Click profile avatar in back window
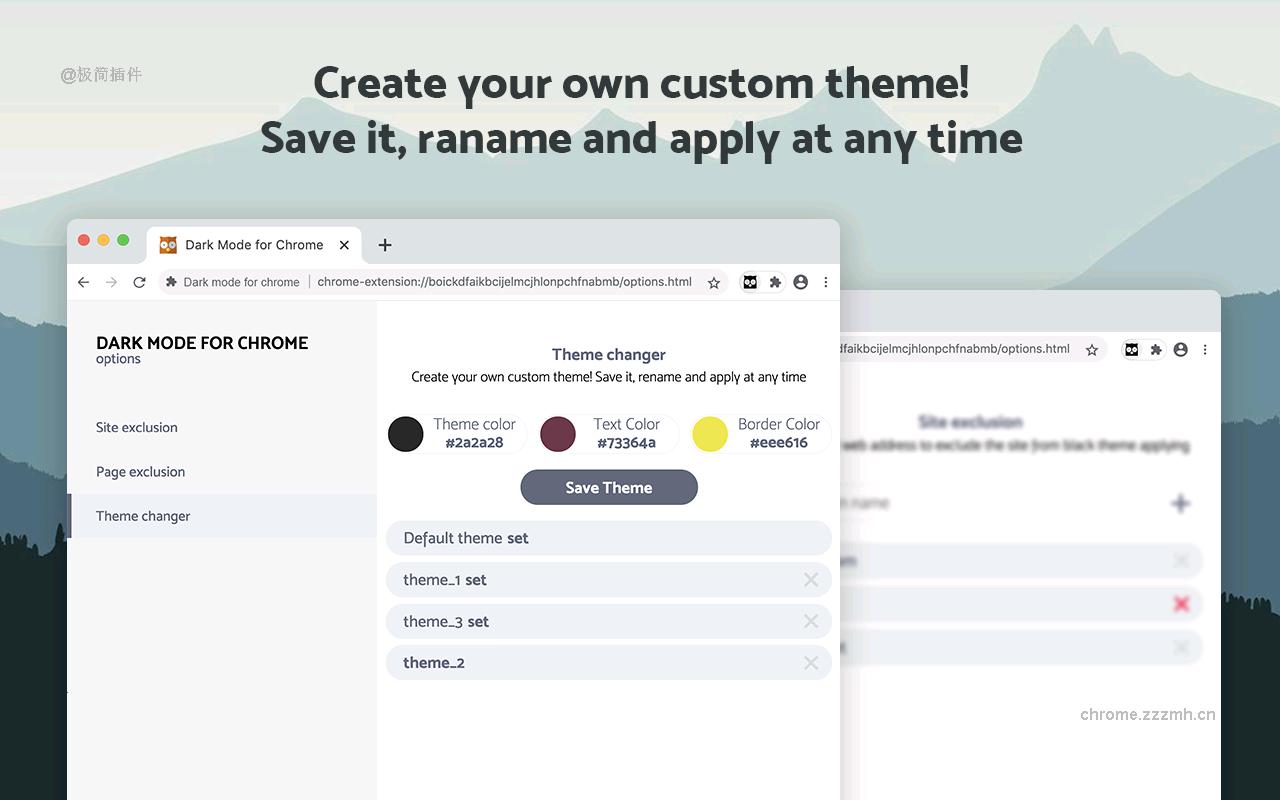 [x=1181, y=350]
